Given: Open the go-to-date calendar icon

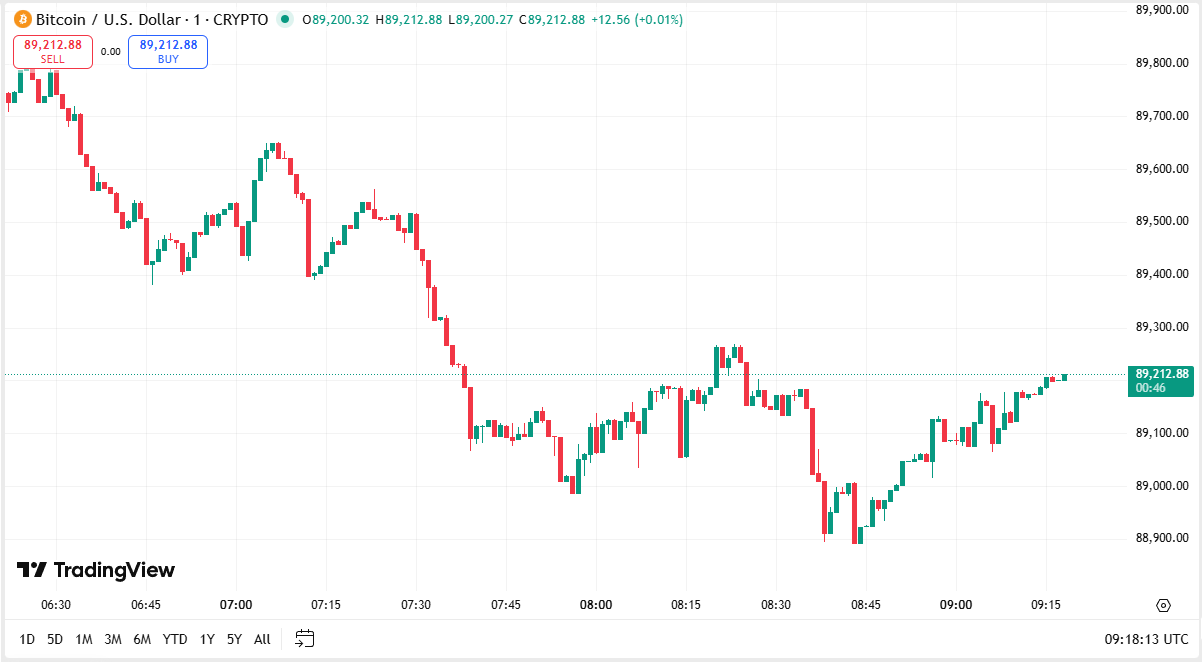Looking at the screenshot, I should [x=303, y=638].
